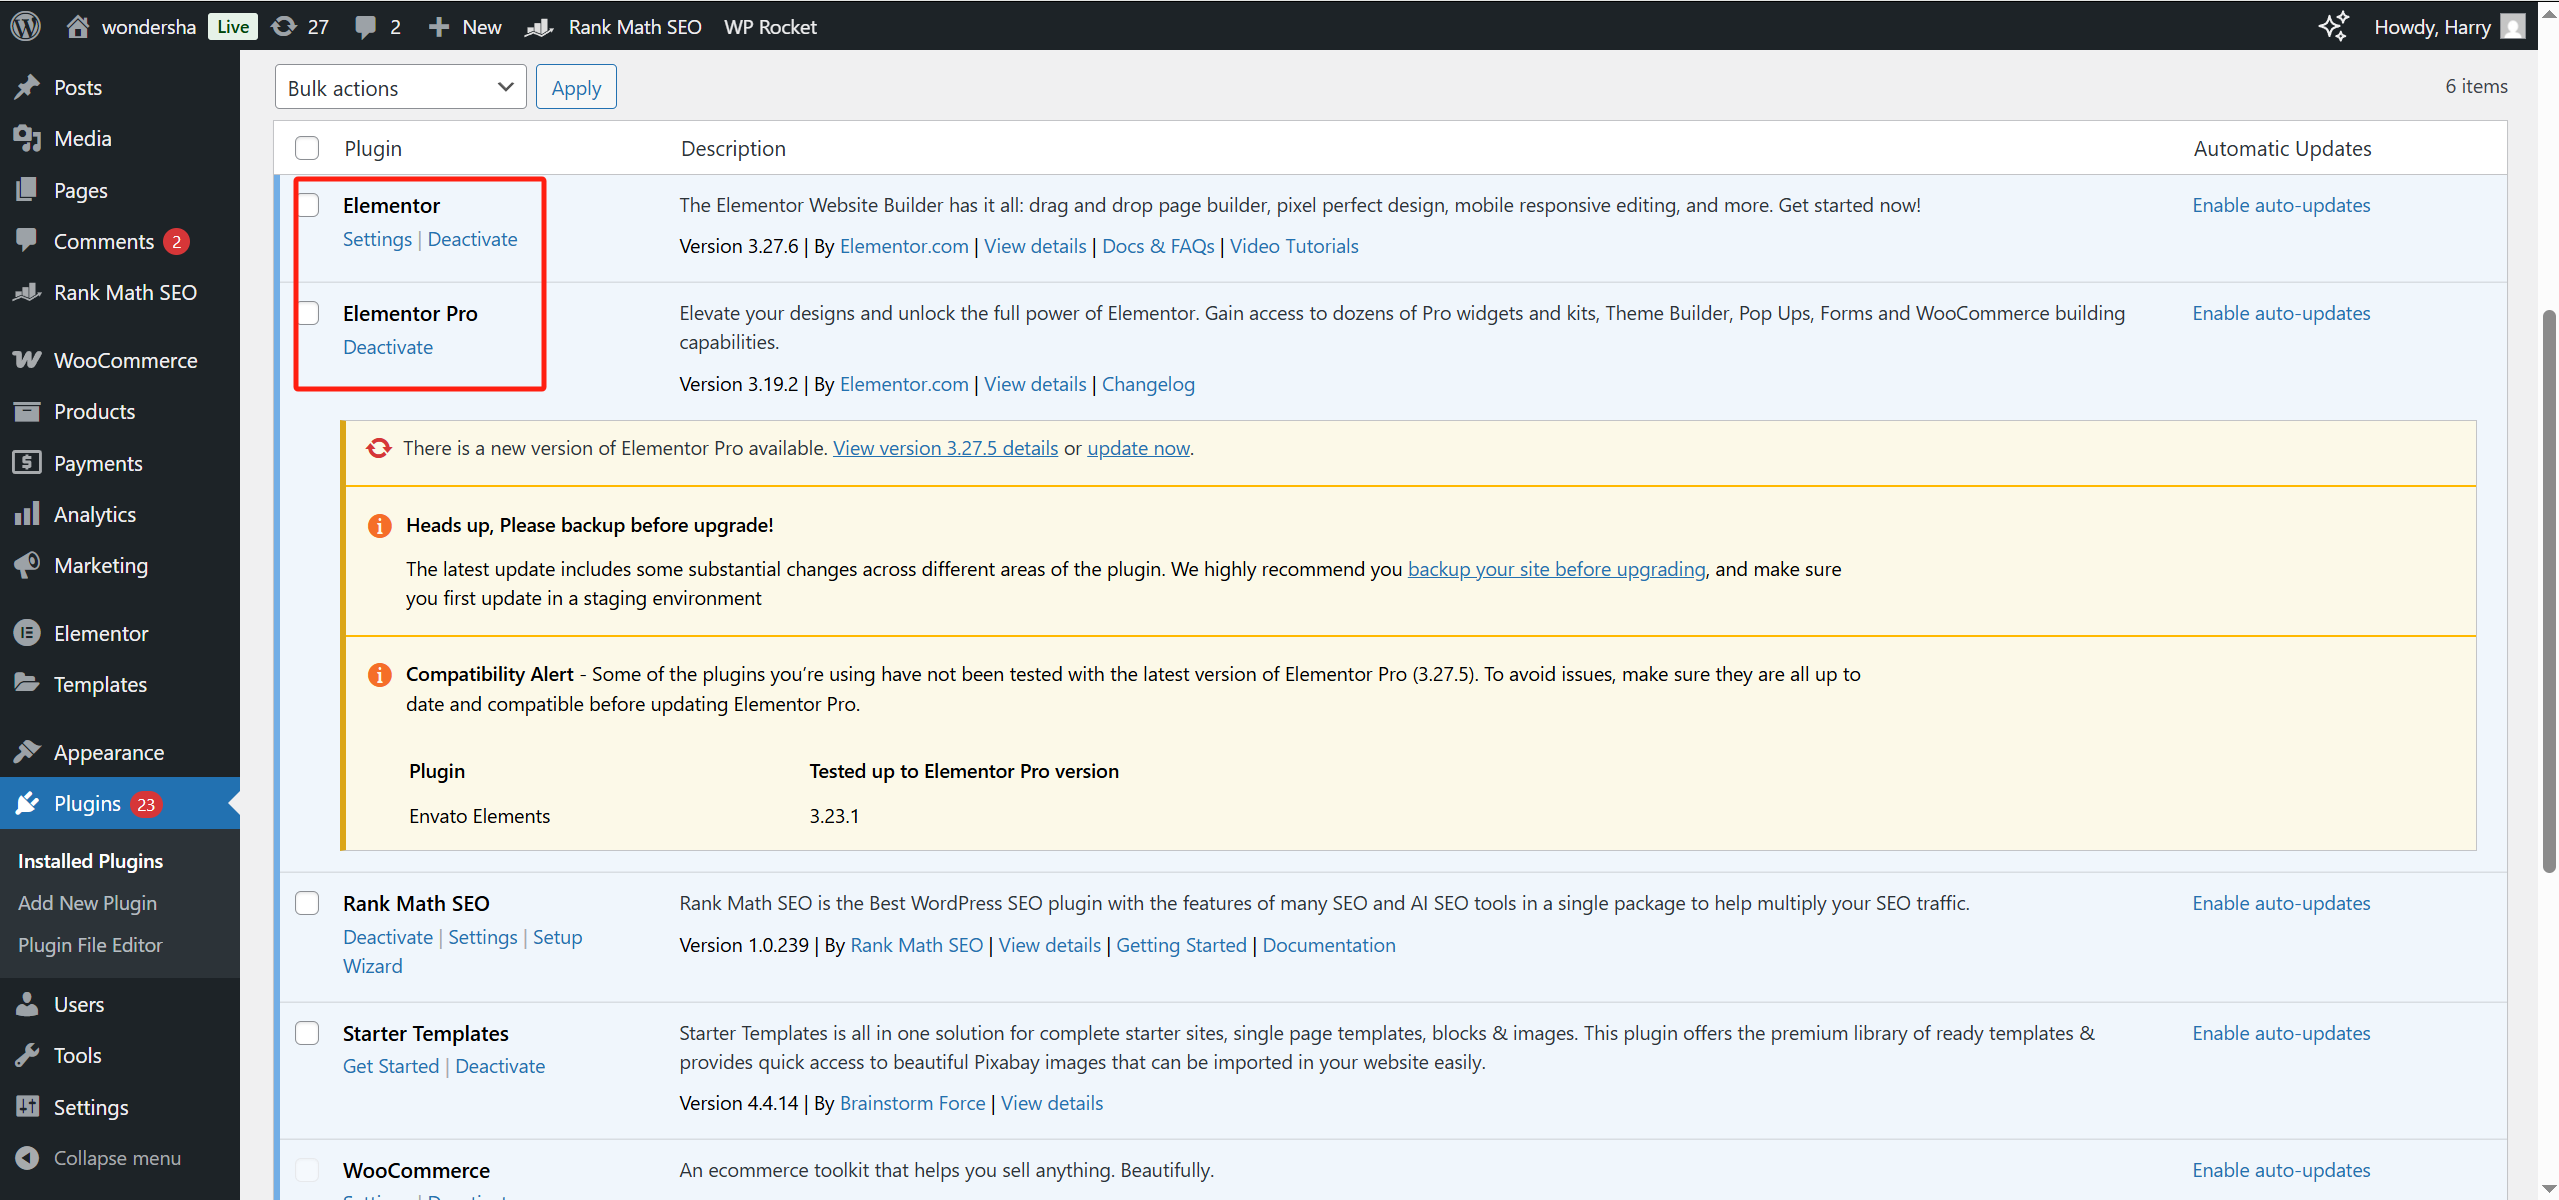Viewport: 2559px width, 1200px height.
Task: Open WooCommerce from the sidebar icon
Action: [27, 360]
